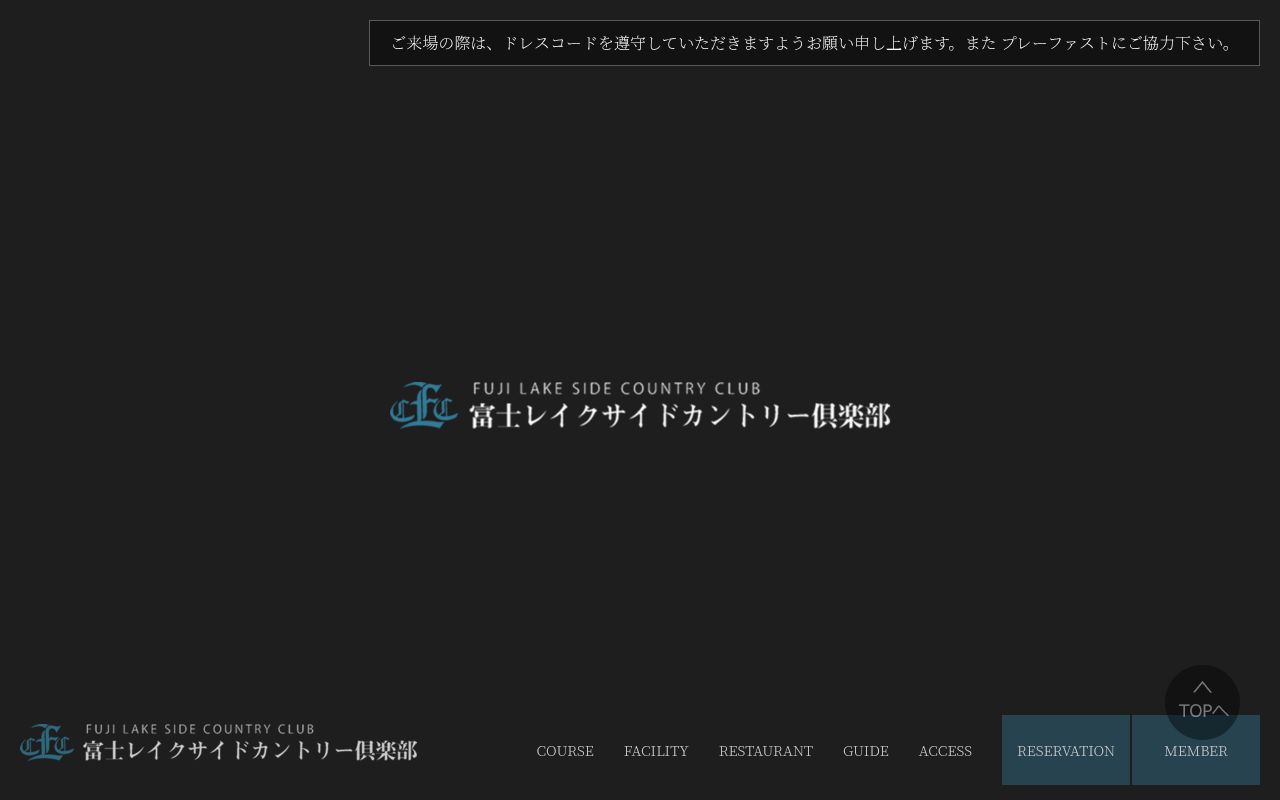
Task: Click the MEMBER button
Action: [1196, 750]
